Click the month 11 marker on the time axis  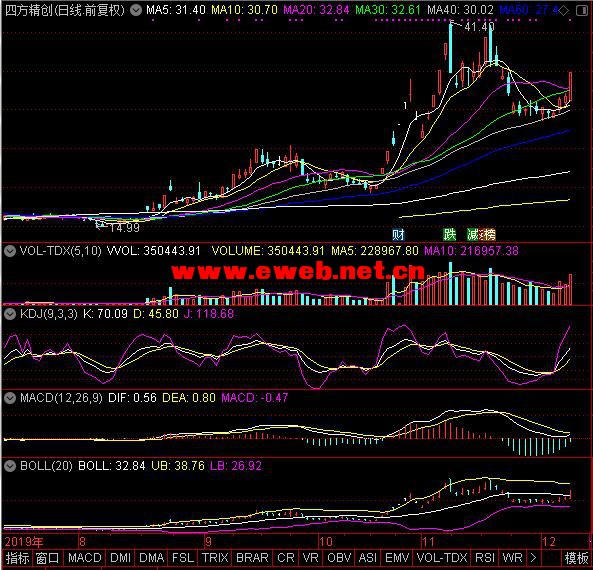click(428, 542)
